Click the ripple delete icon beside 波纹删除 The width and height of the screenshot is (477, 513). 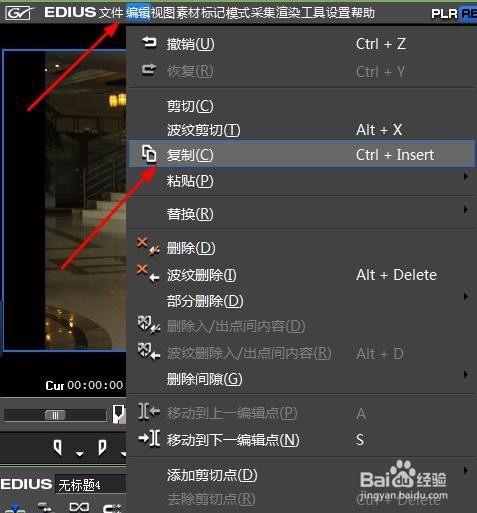(x=148, y=273)
